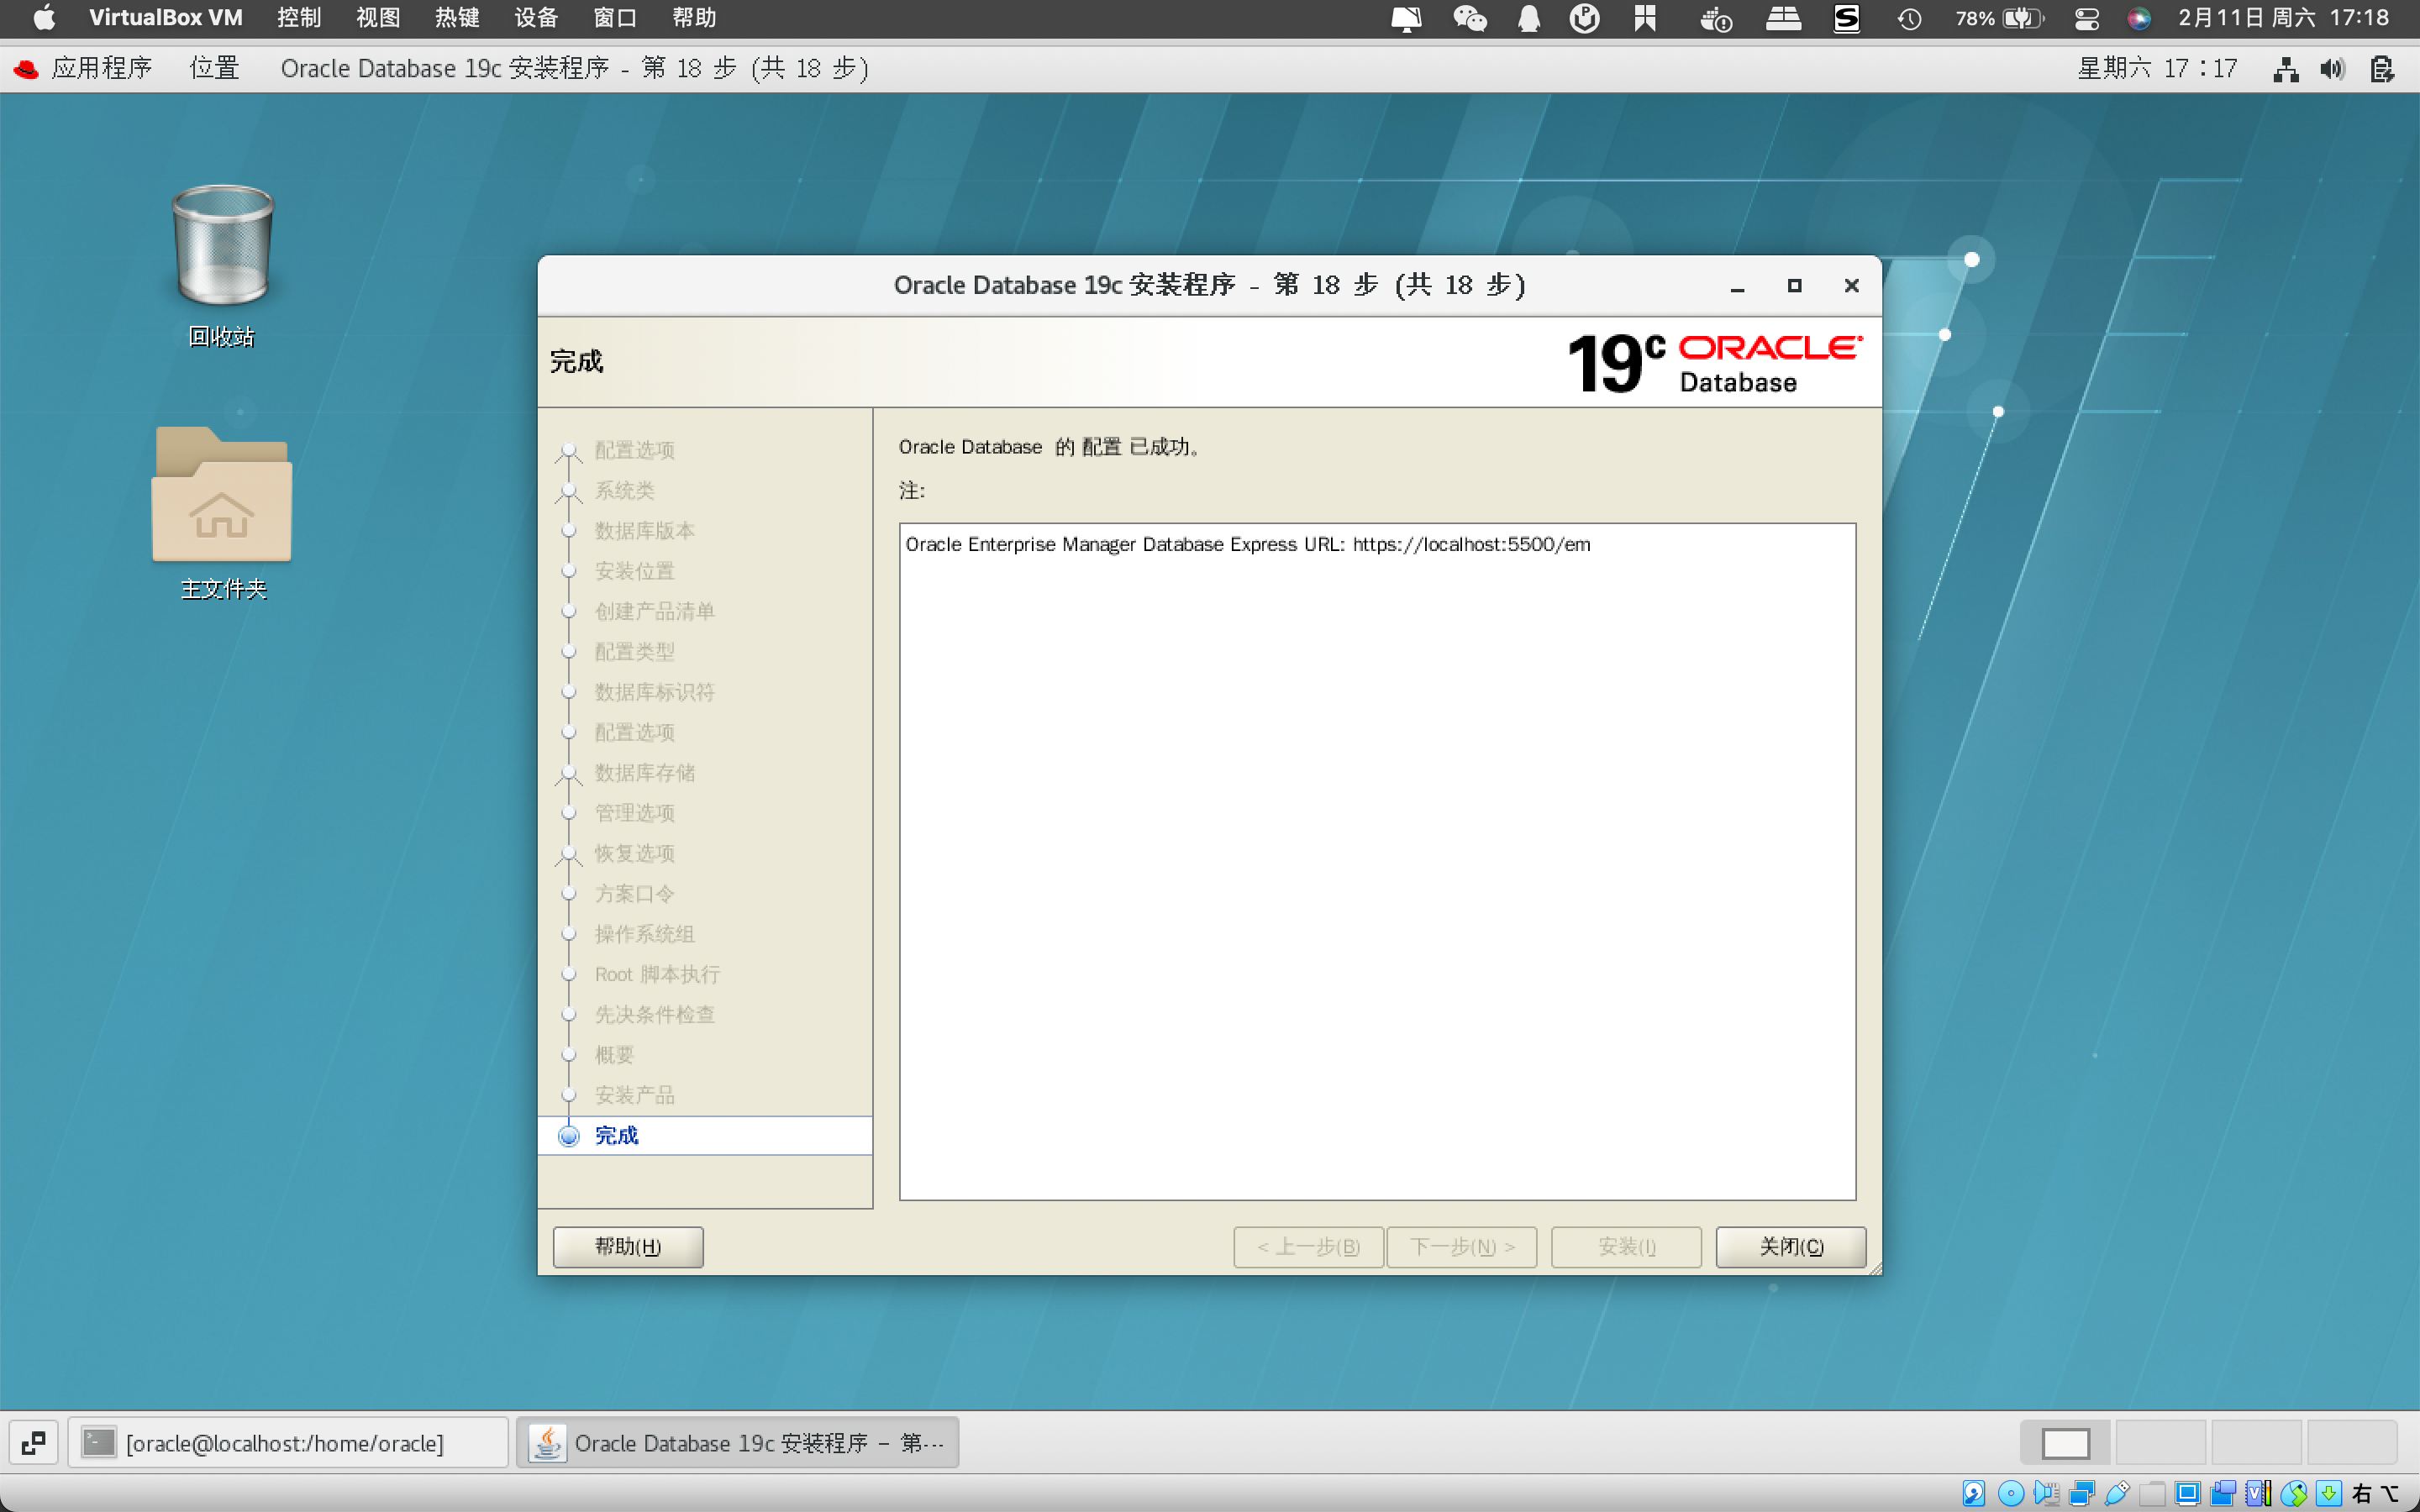Click the Sogou input method S icon

point(1846,18)
